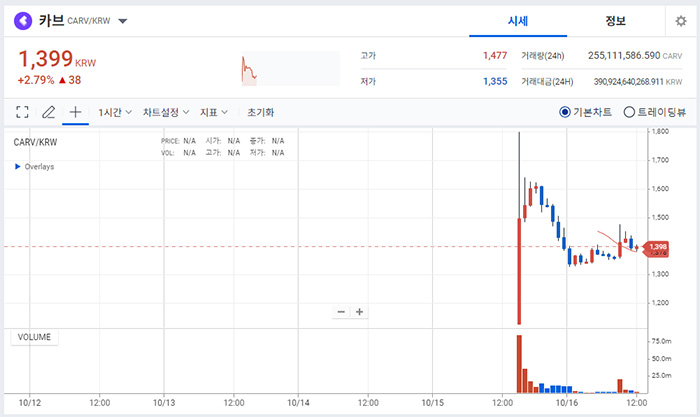The image size is (700, 417).
Task: Open the 차트설정 dropdown
Action: pyautogui.click(x=166, y=112)
